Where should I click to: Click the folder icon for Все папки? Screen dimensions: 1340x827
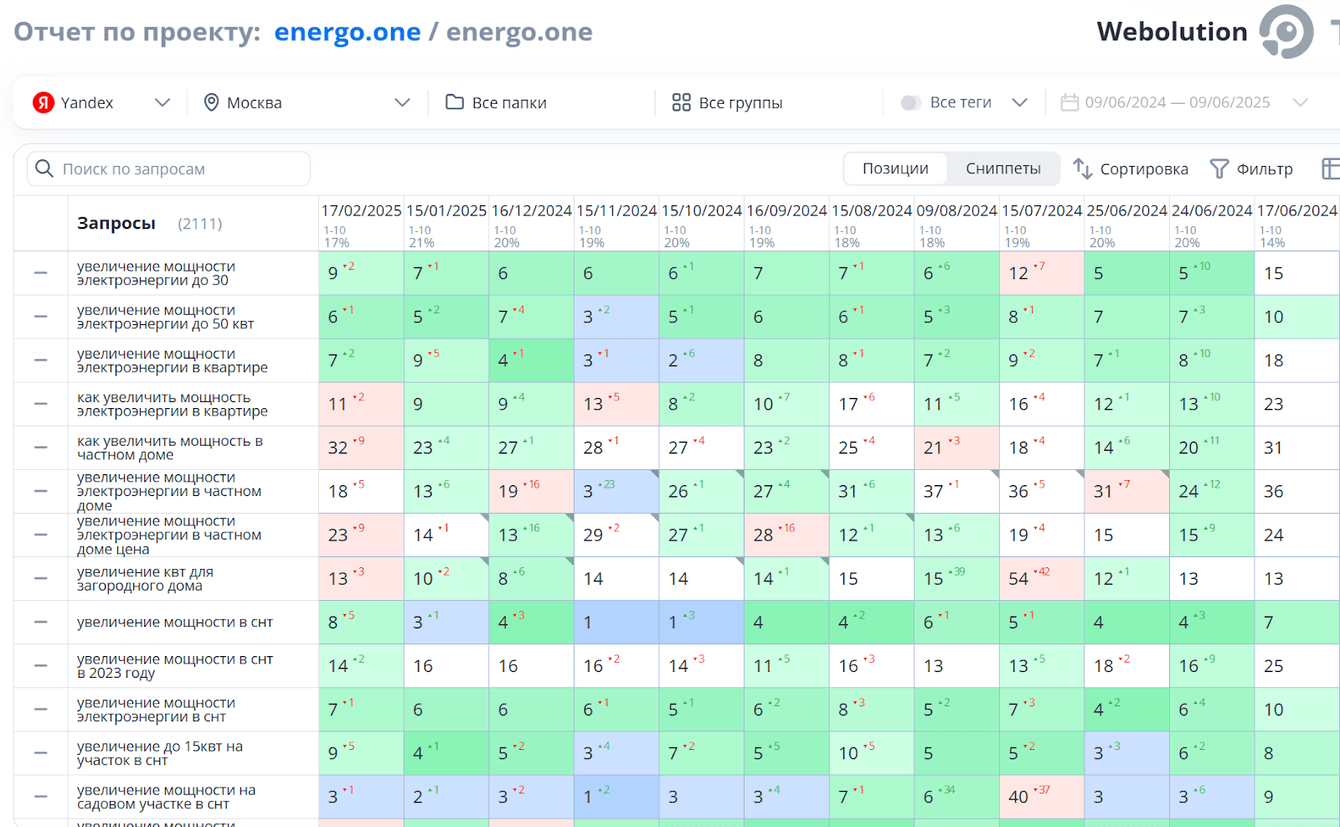click(455, 103)
